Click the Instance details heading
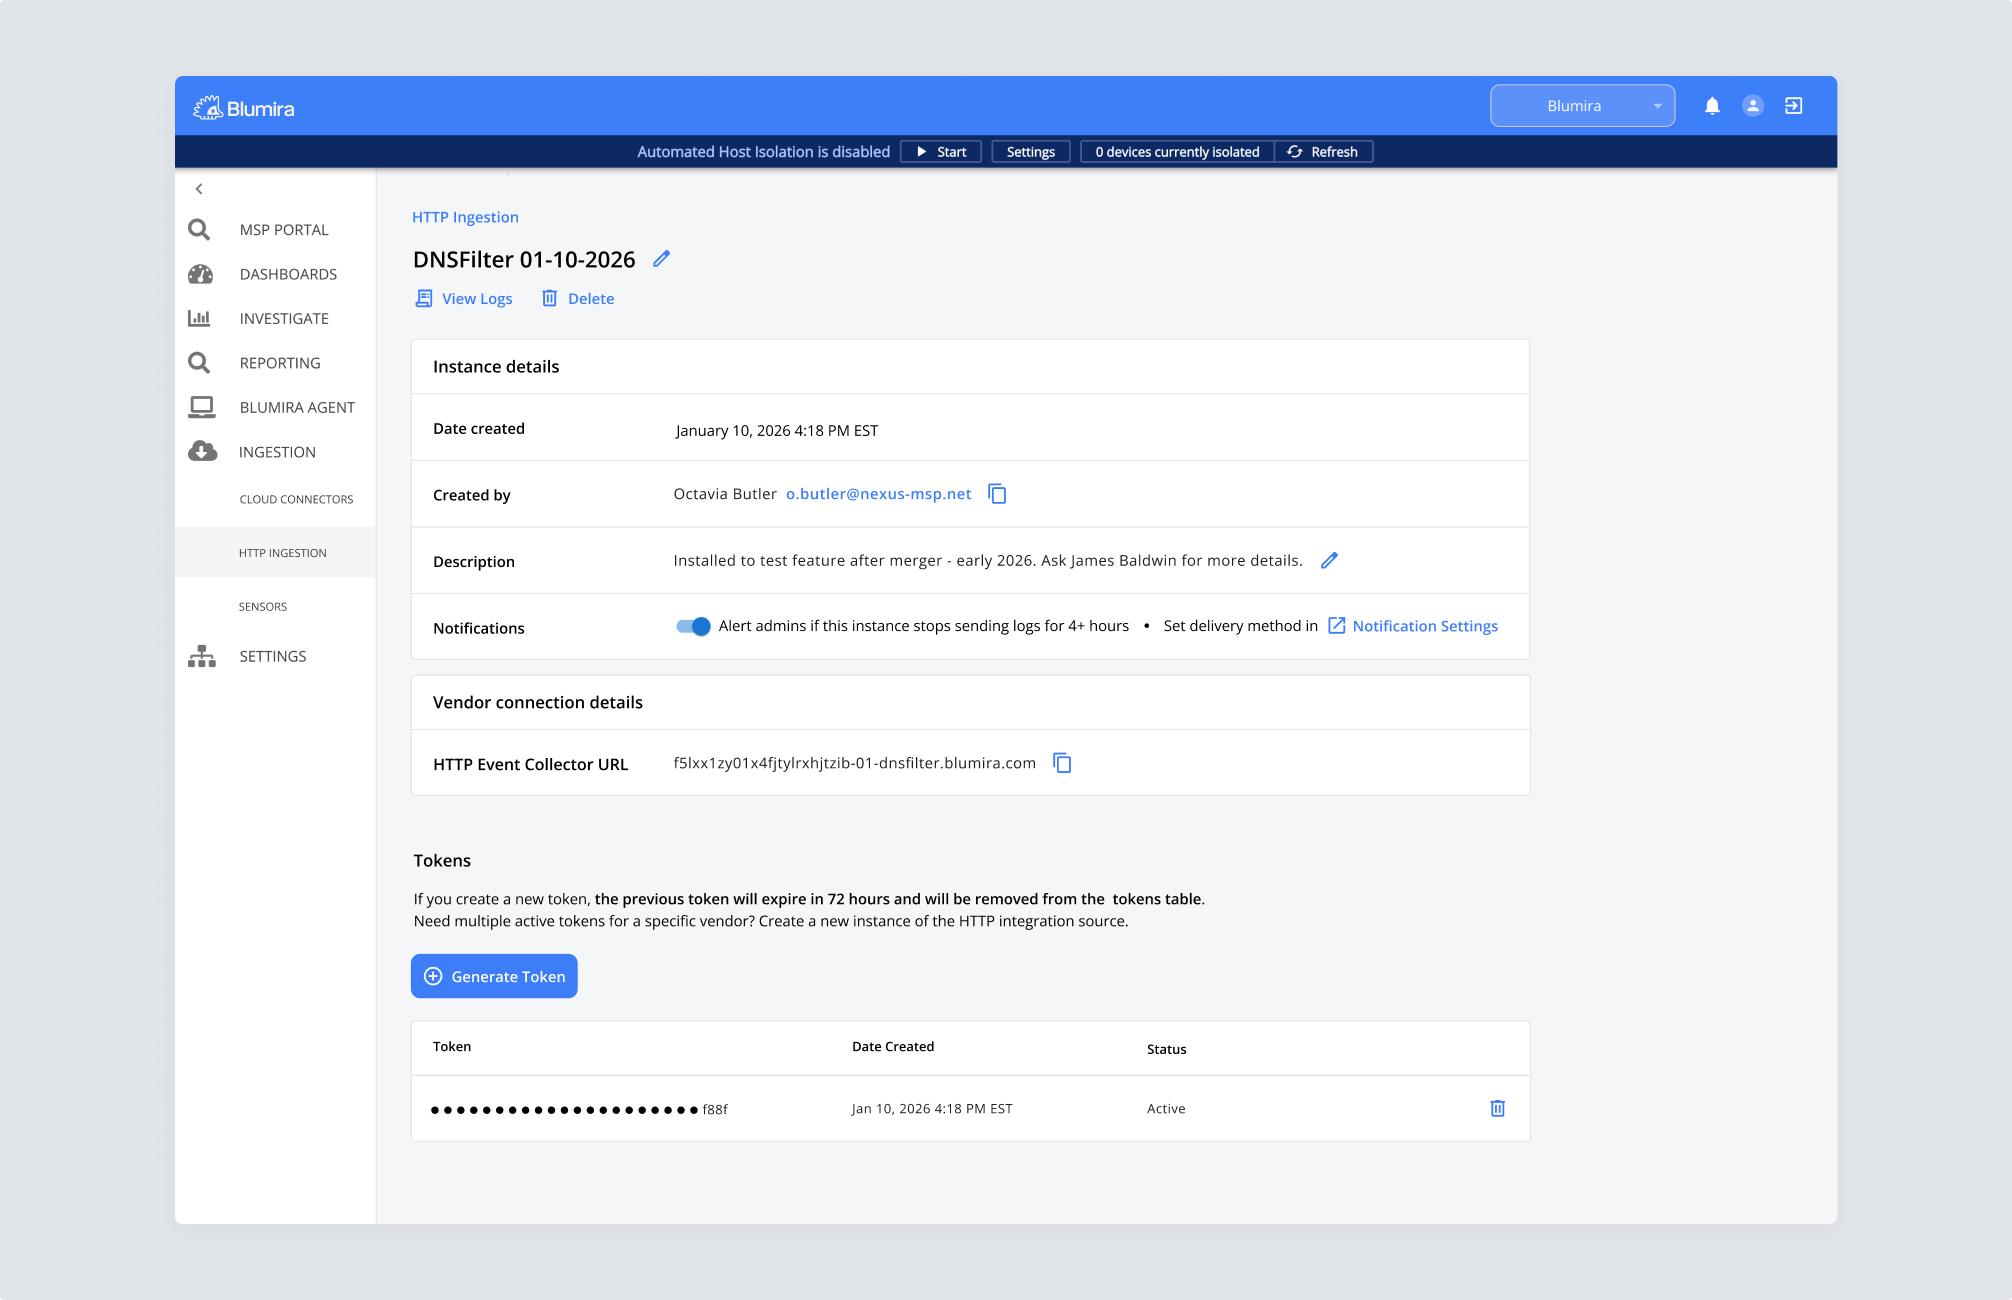This screenshot has width=2012, height=1300. 496,367
